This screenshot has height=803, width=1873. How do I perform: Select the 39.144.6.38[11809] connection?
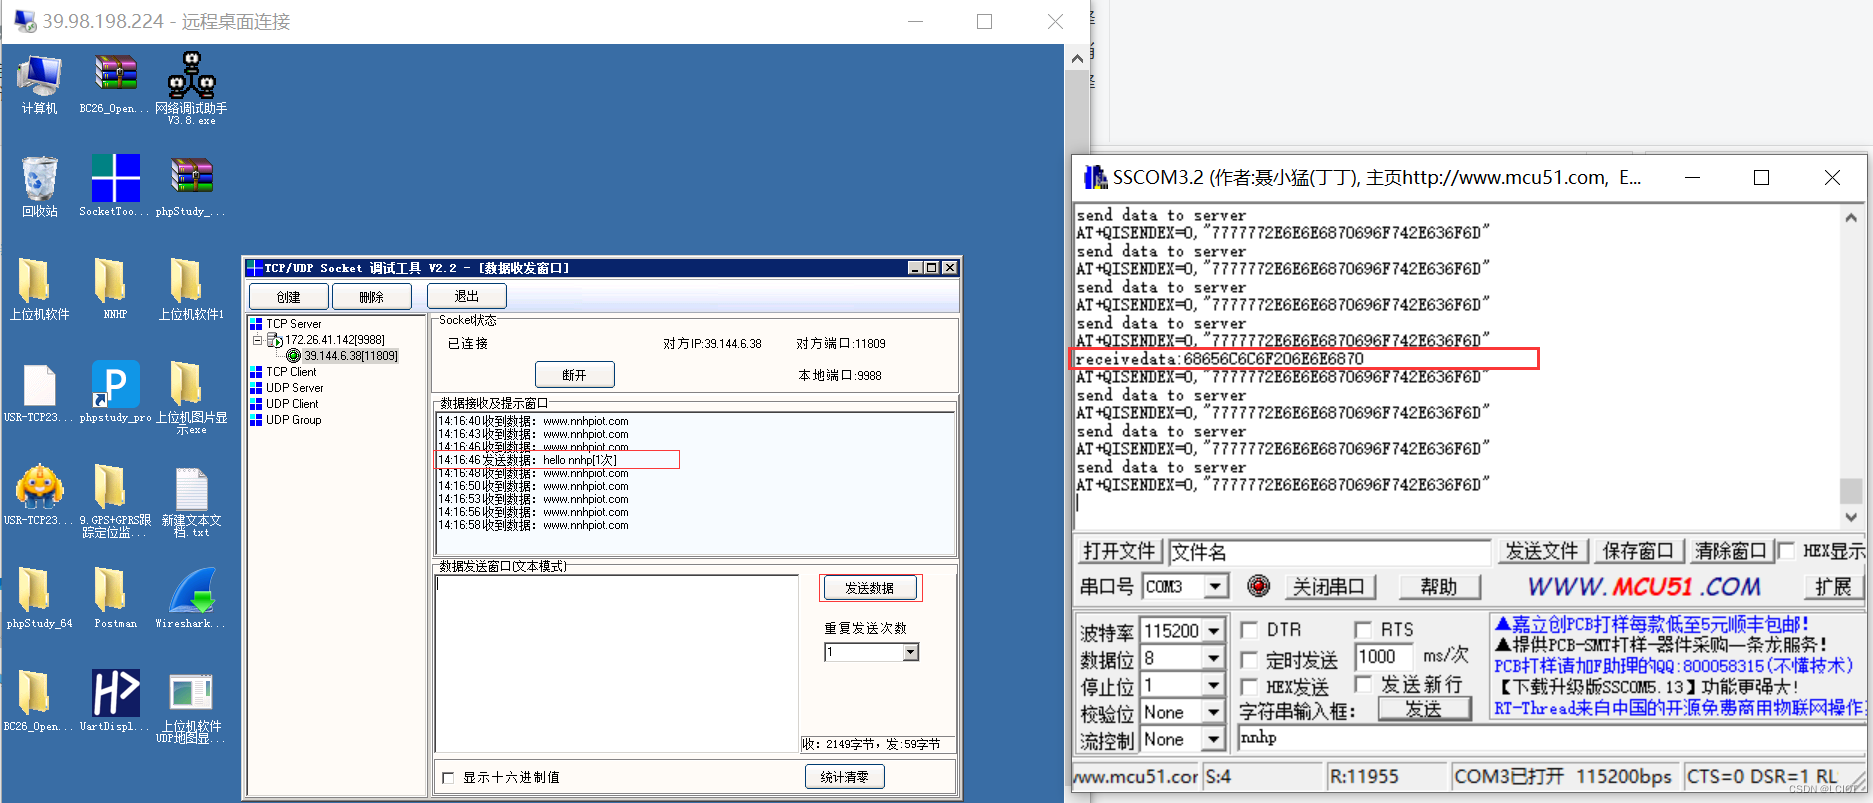point(351,356)
